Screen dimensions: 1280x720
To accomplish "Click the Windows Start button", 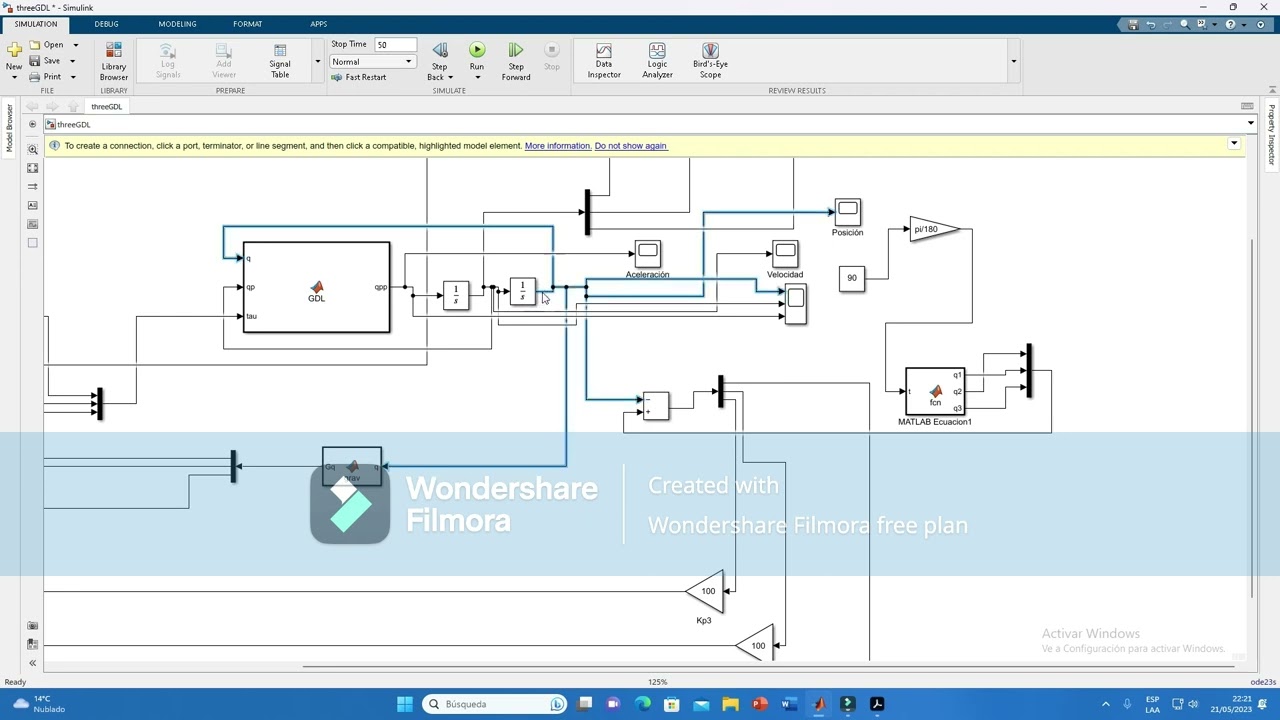I will click(x=405, y=704).
